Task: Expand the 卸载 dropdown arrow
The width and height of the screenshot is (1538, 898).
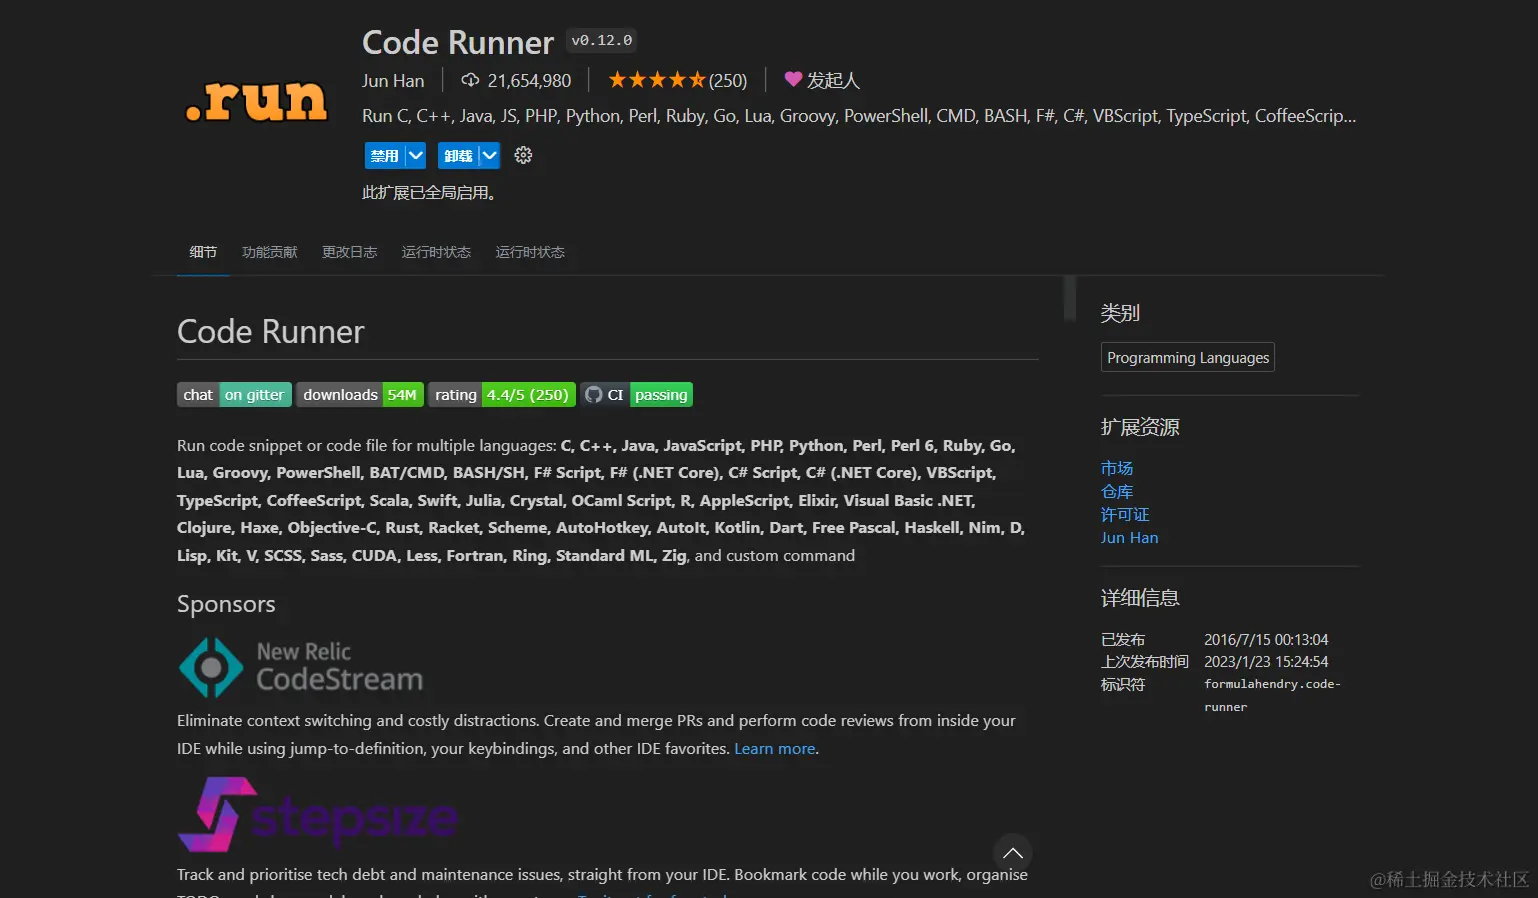Action: (489, 156)
